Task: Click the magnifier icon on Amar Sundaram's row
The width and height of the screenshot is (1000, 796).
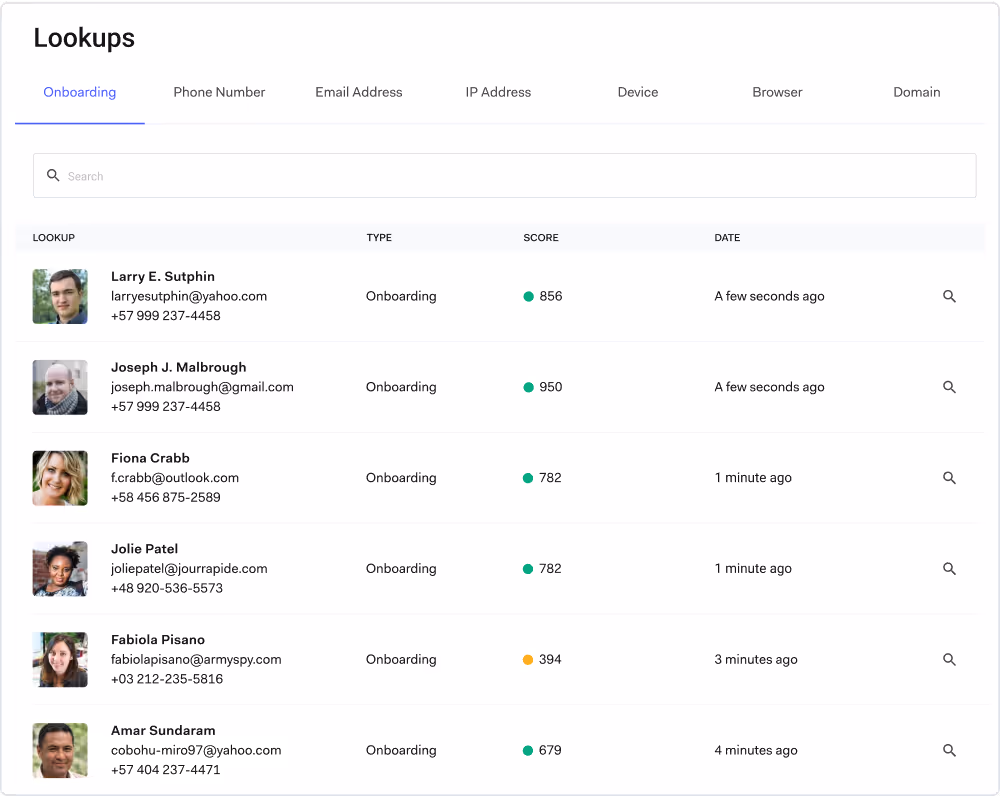Action: (949, 750)
